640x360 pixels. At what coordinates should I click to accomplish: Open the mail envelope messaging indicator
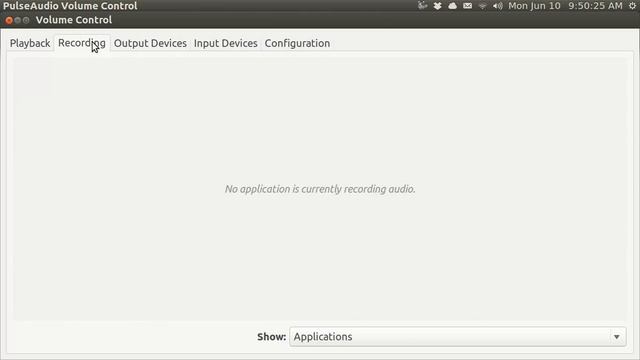coord(467,6)
